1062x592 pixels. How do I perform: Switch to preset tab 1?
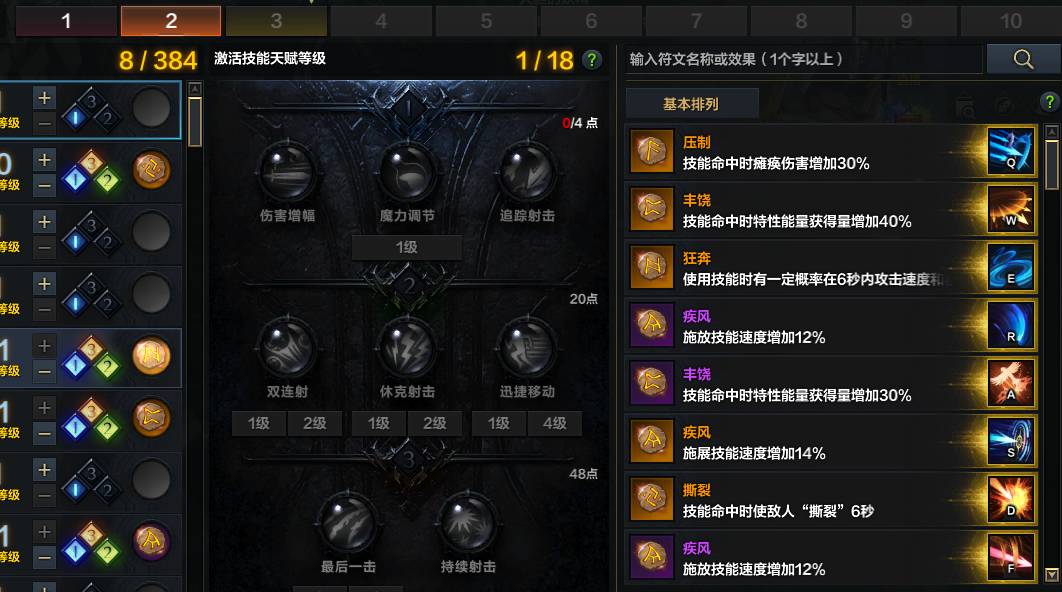pos(66,21)
